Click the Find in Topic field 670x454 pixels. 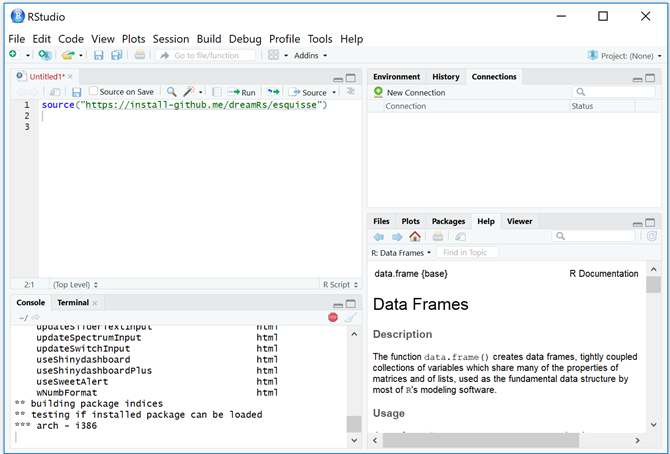coord(467,253)
